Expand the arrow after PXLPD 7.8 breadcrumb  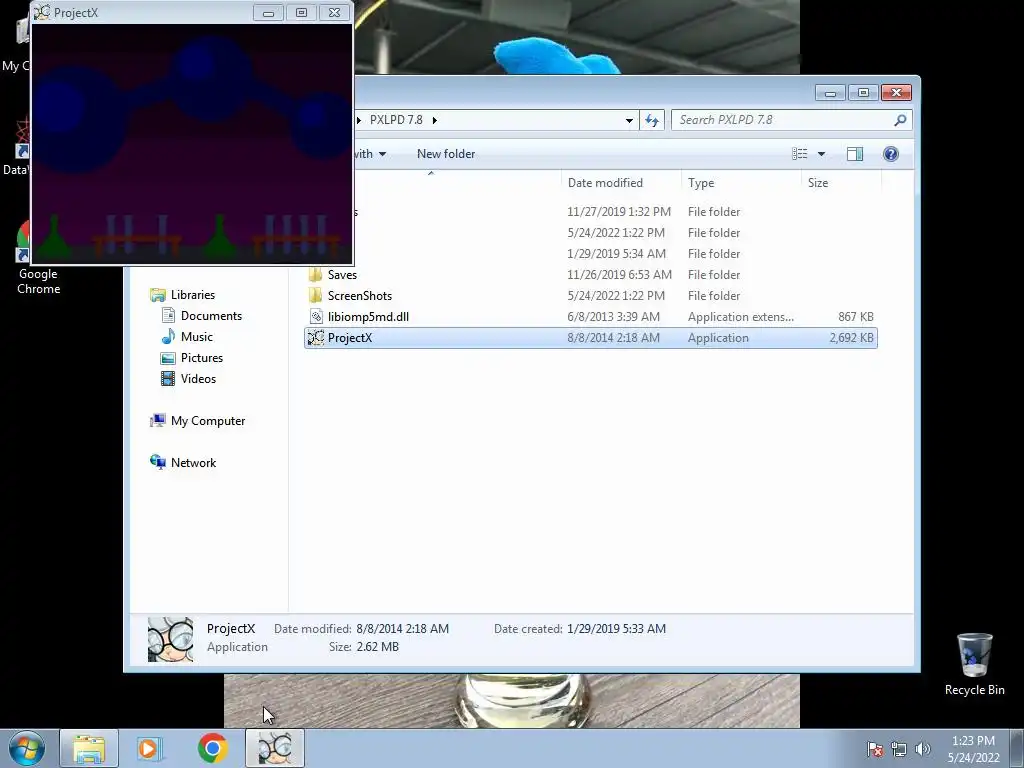434,120
